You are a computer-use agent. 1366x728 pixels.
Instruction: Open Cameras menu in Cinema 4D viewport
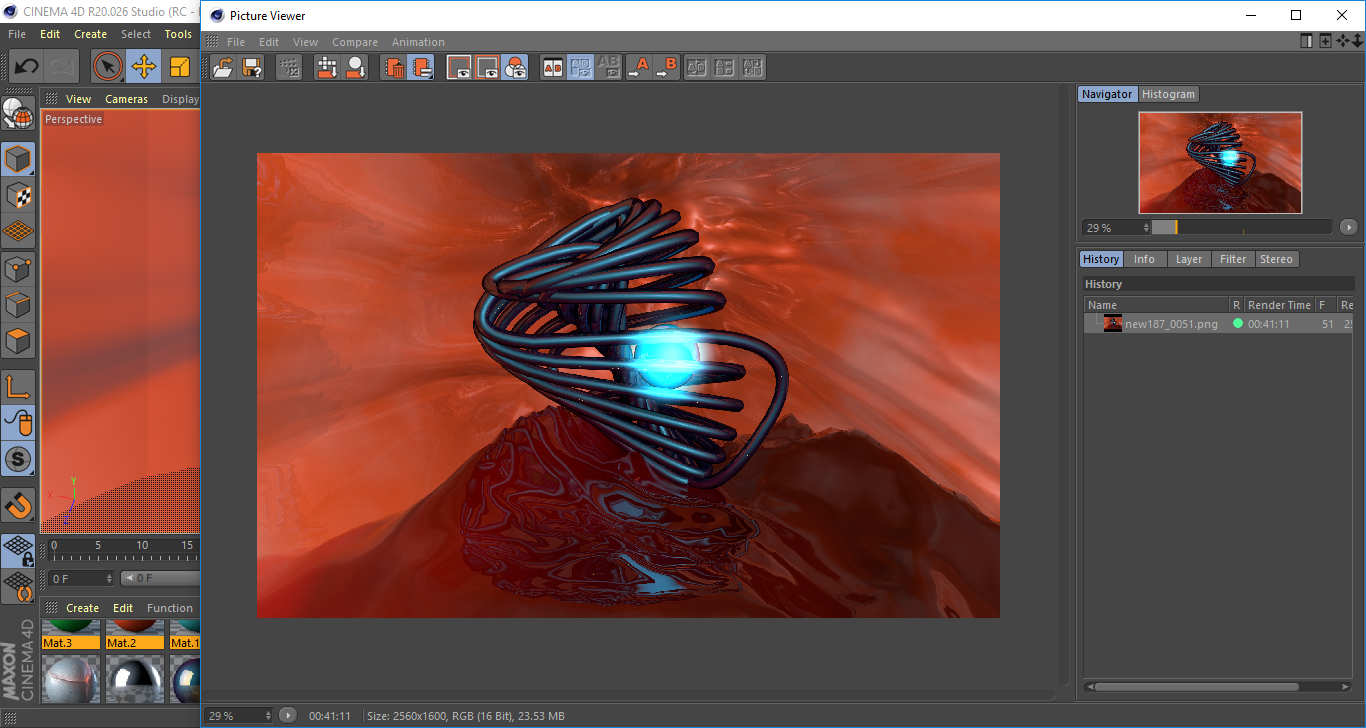pos(126,99)
